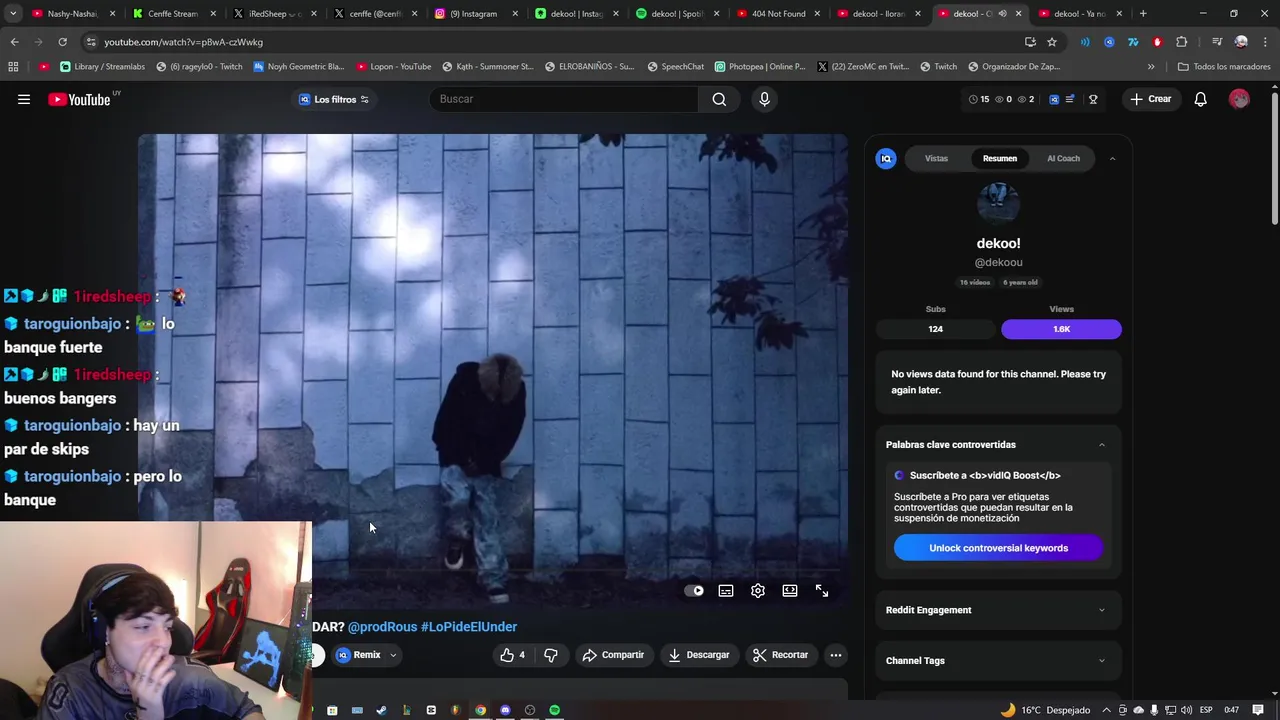Select the Resumen tab
The width and height of the screenshot is (1280, 720).
(x=999, y=159)
